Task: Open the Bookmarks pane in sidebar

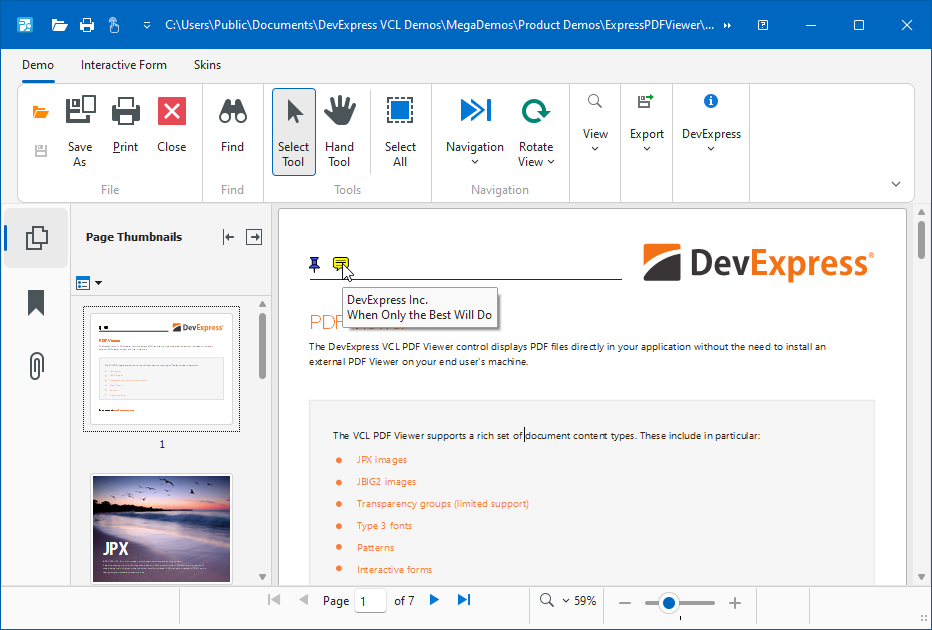Action: [36, 303]
